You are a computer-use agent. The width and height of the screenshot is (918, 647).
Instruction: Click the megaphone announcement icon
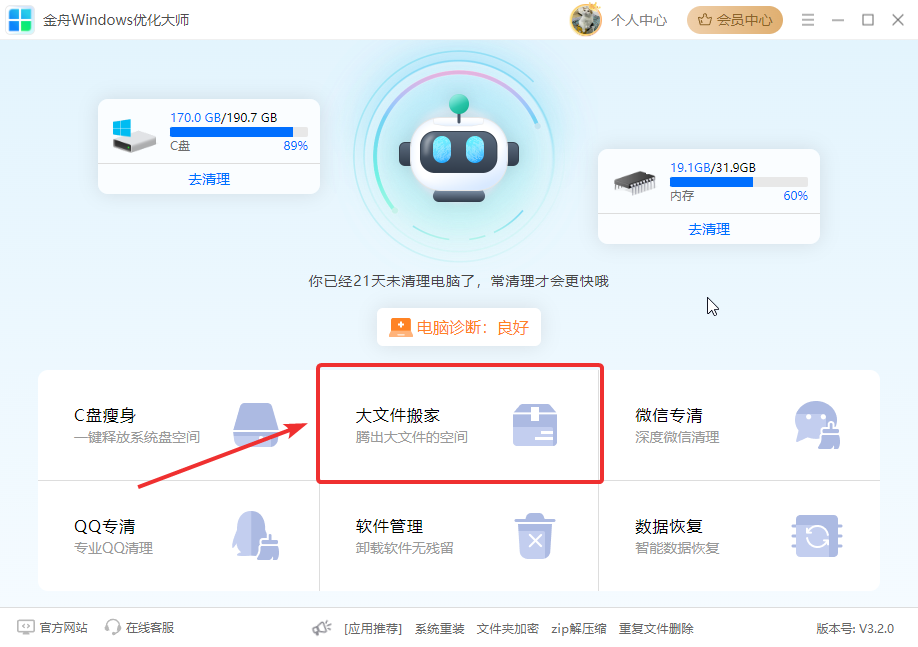(x=321, y=628)
